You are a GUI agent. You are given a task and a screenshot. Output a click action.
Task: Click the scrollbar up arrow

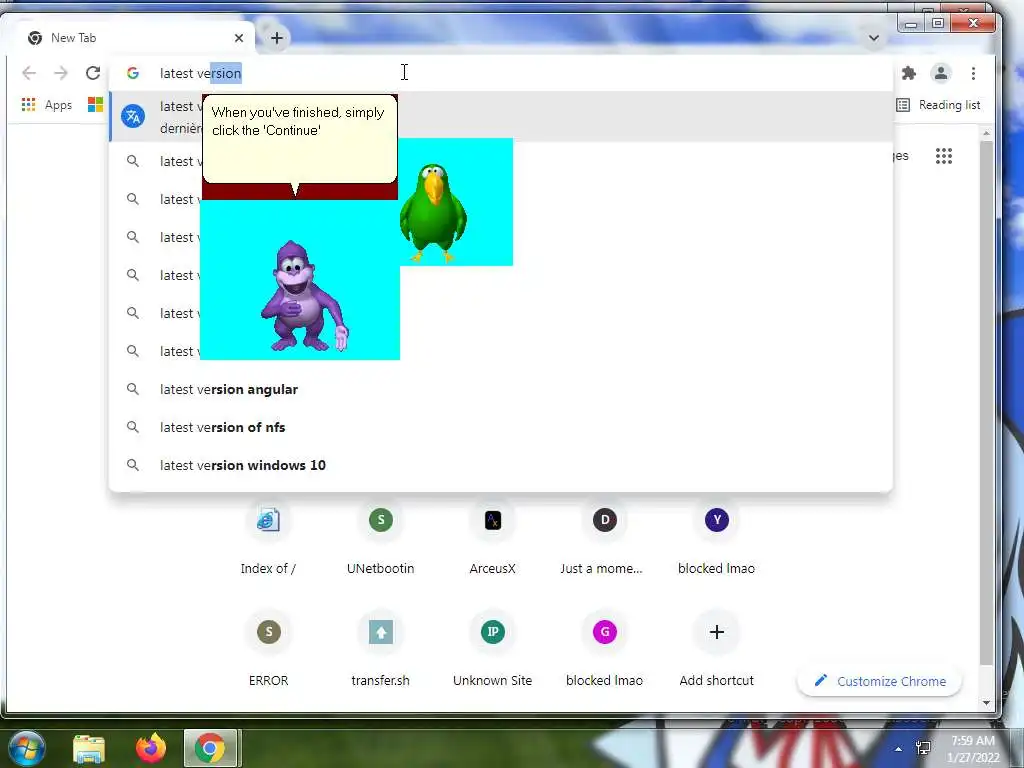tap(986, 133)
